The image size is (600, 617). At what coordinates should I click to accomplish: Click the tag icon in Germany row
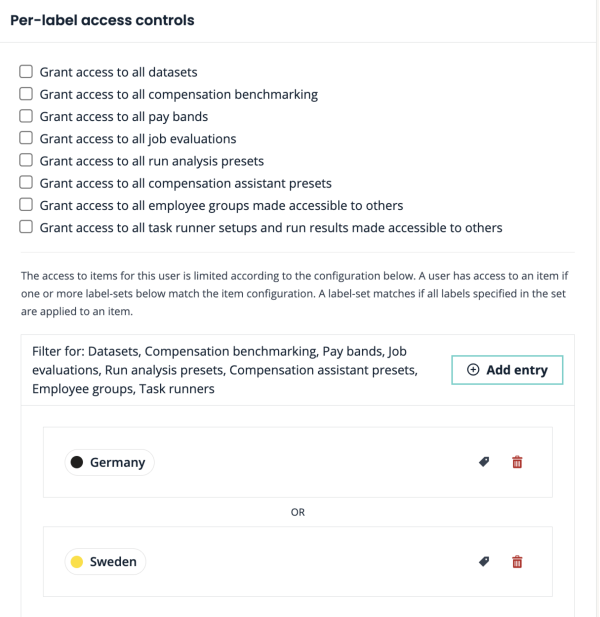point(484,462)
